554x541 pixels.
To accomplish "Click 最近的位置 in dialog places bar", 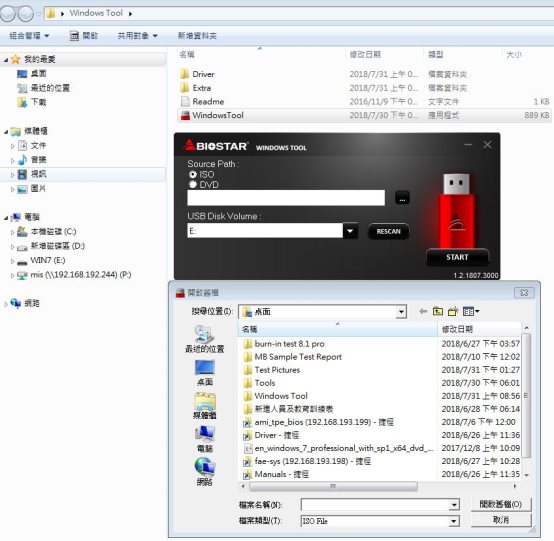I will click(205, 339).
